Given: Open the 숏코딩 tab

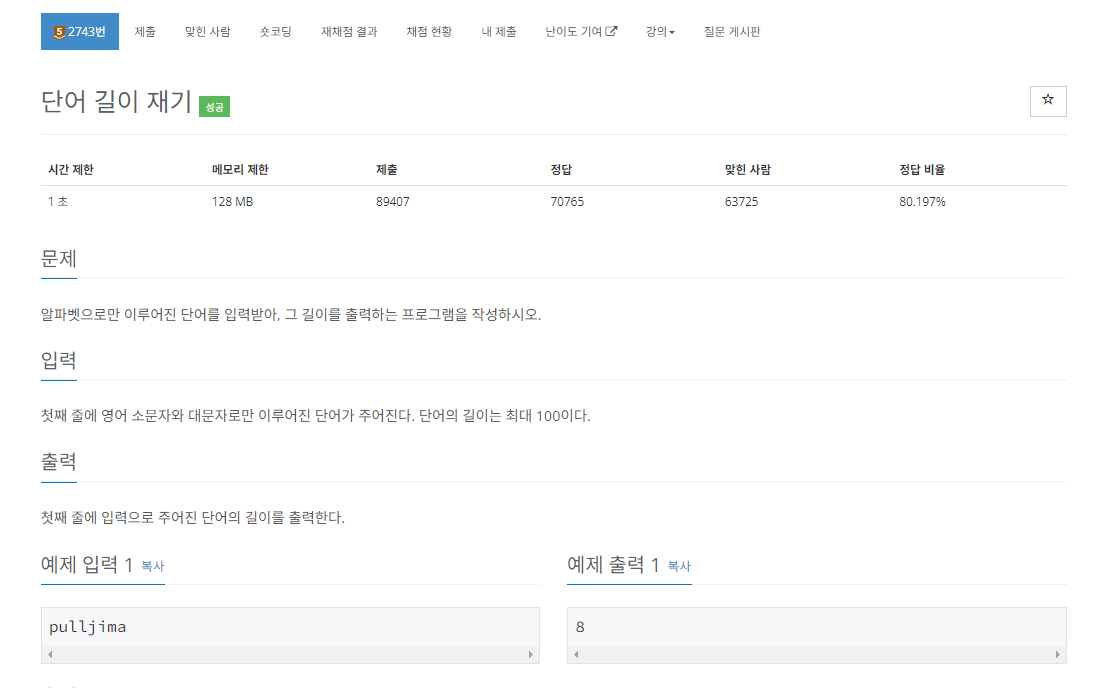Looking at the screenshot, I should coord(275,32).
